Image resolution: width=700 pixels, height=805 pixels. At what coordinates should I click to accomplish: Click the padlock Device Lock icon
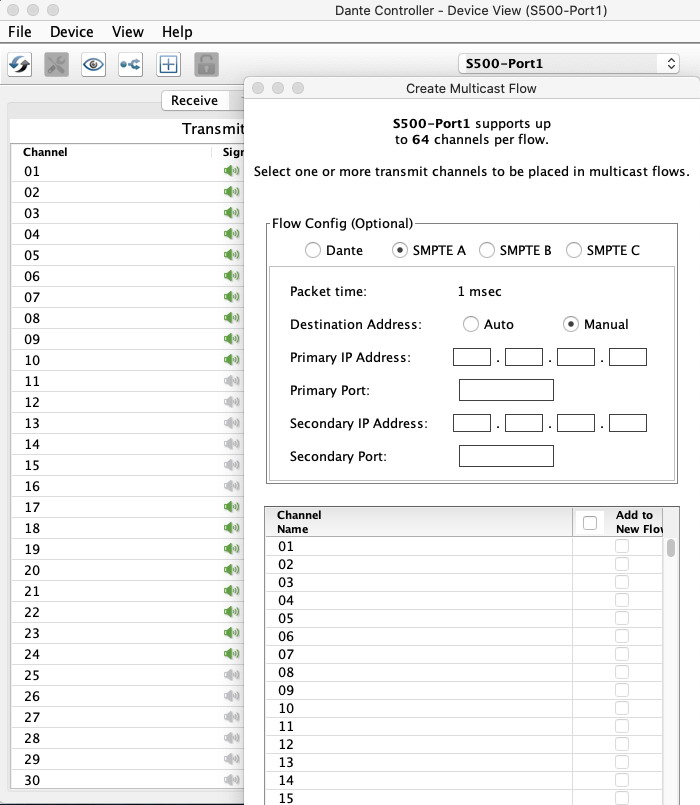[206, 65]
